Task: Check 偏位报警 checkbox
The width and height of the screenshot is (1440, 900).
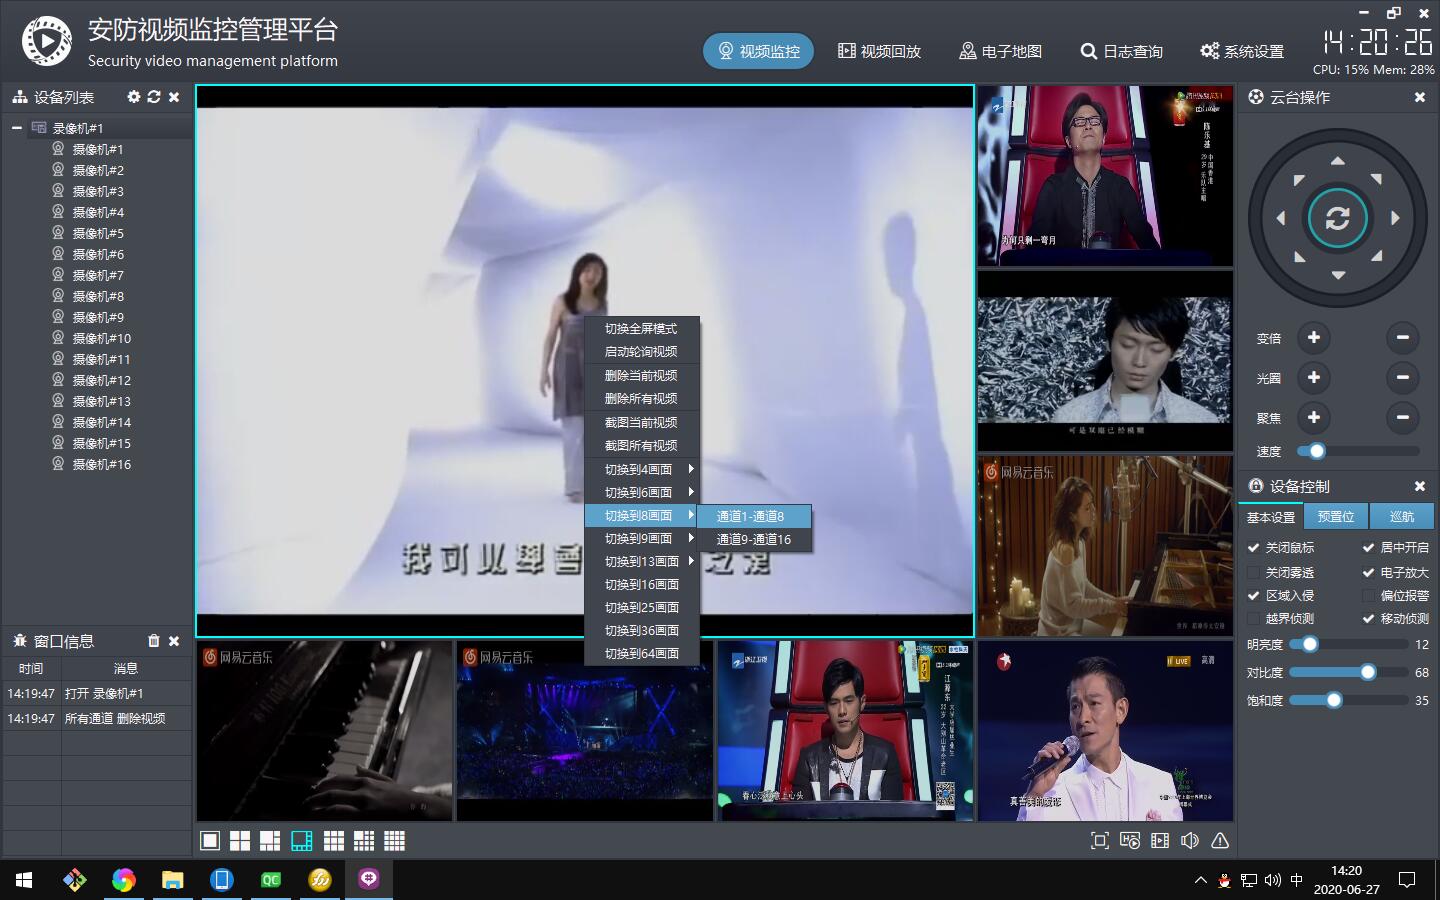Action: click(1369, 596)
